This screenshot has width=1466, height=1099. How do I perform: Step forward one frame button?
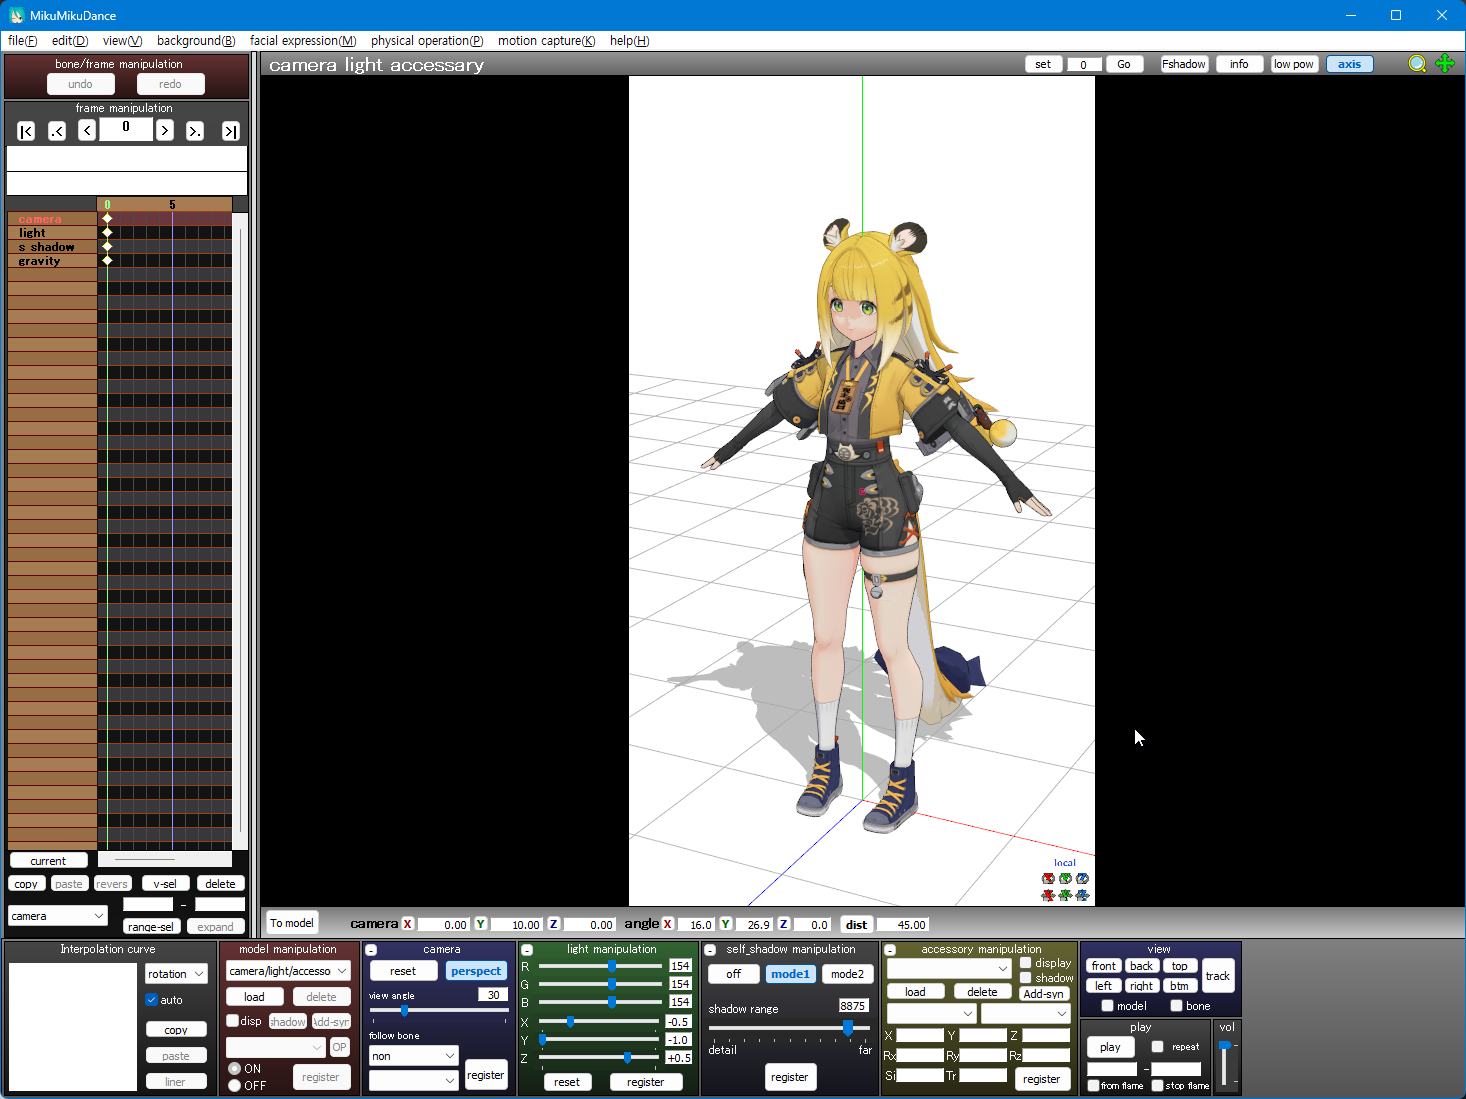coord(165,130)
